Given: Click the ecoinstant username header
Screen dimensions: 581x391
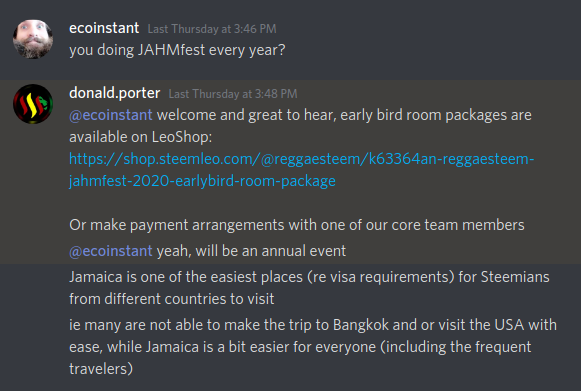Looking at the screenshot, I should (104, 28).
